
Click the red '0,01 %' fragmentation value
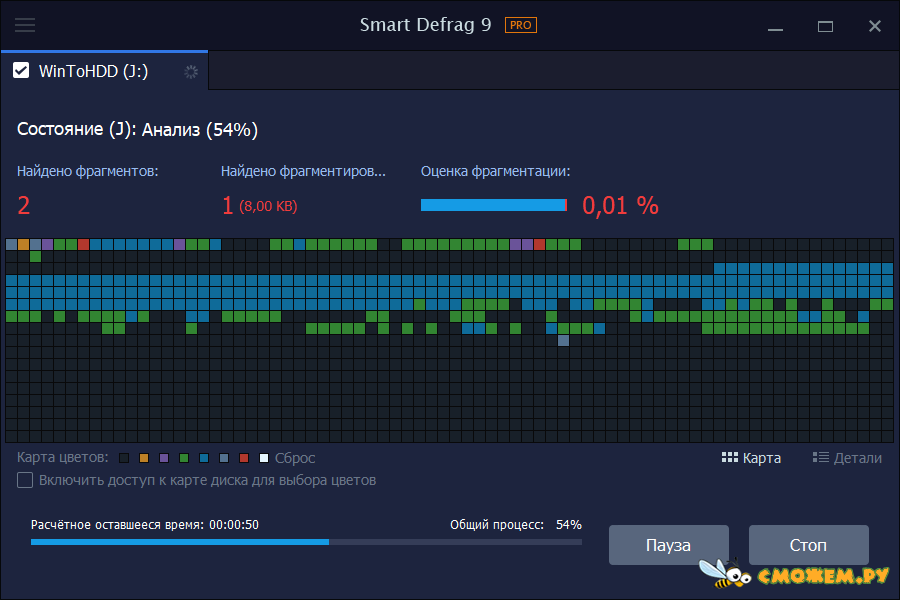point(620,205)
